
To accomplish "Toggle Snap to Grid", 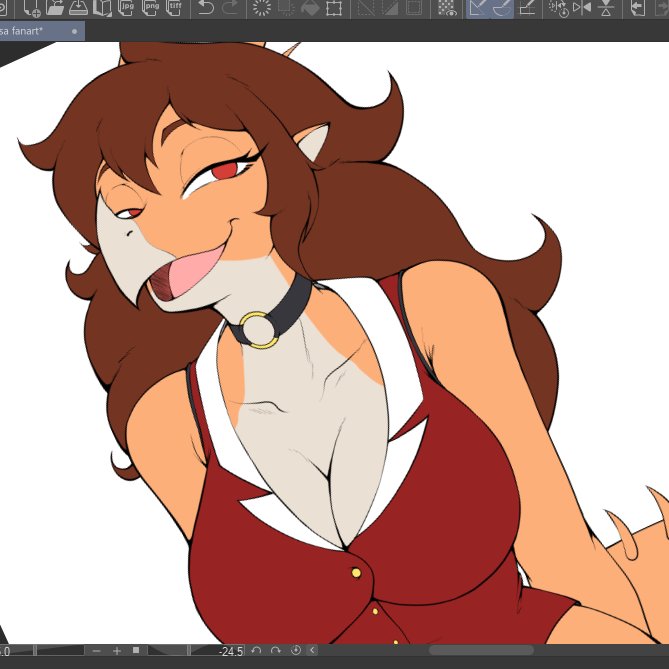I will pyautogui.click(x=527, y=8).
